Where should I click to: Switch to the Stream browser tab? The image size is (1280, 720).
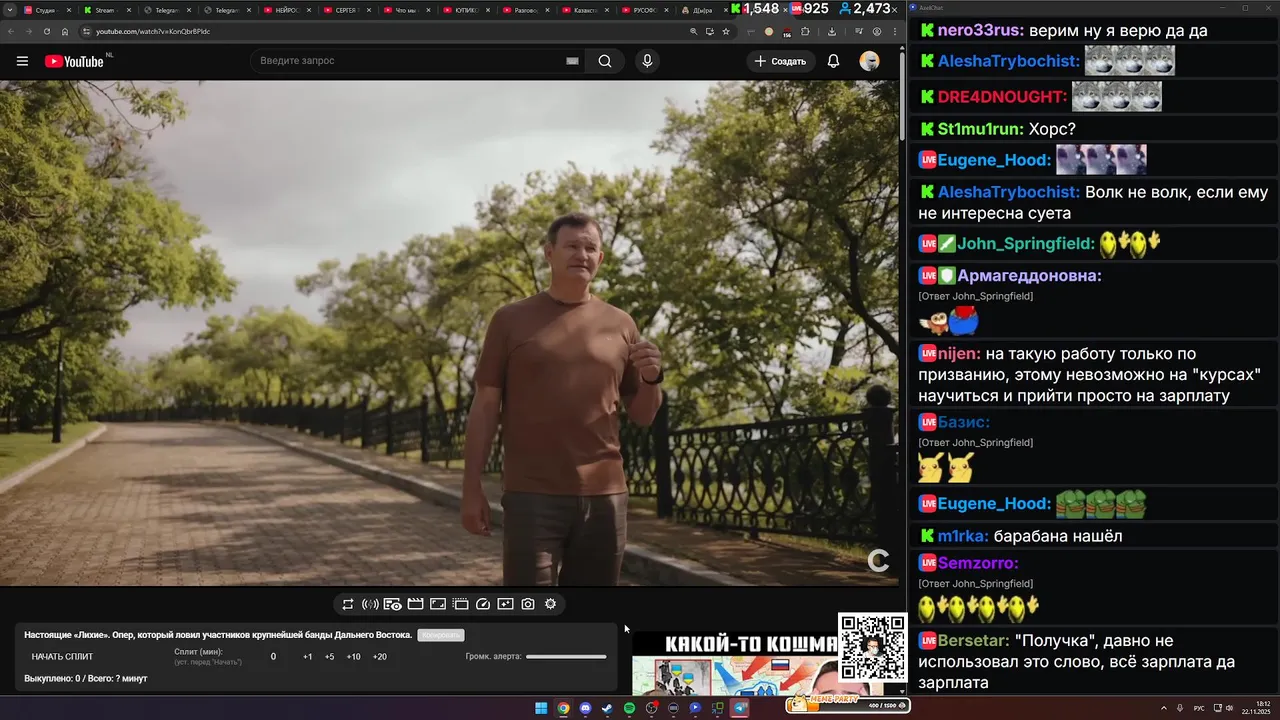105,10
